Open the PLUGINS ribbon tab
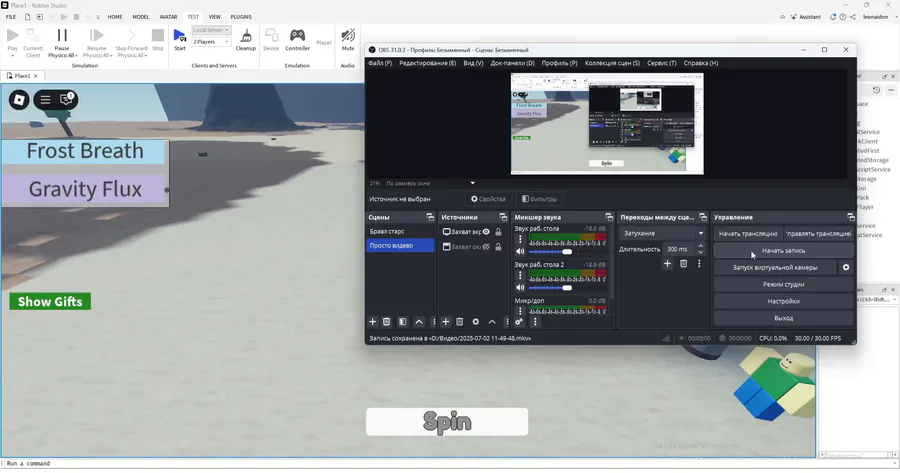 (x=241, y=17)
